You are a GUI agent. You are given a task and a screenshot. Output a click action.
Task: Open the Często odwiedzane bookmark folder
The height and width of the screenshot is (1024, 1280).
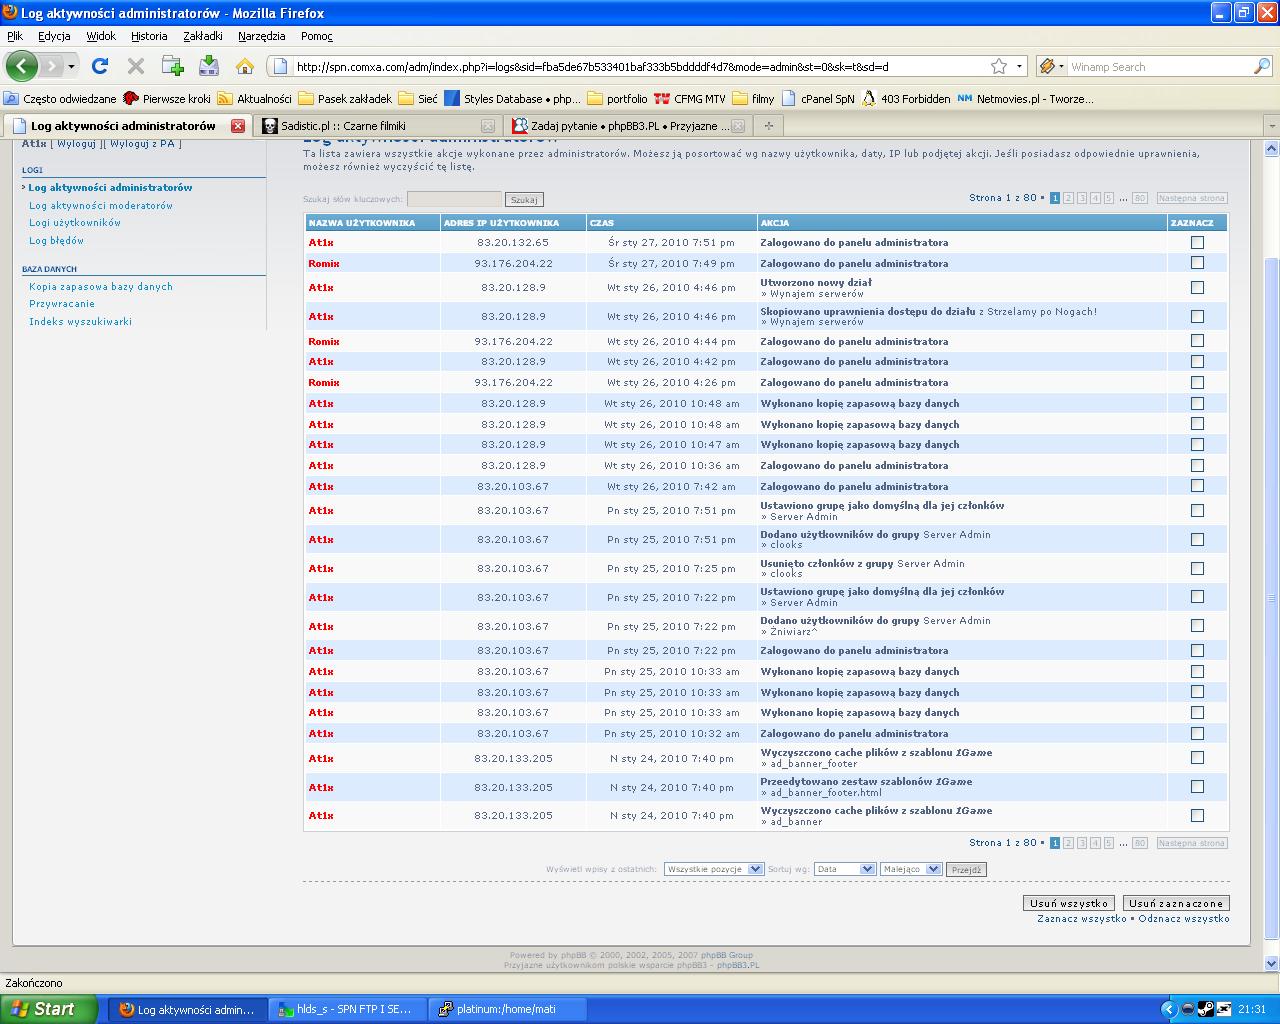[60, 99]
